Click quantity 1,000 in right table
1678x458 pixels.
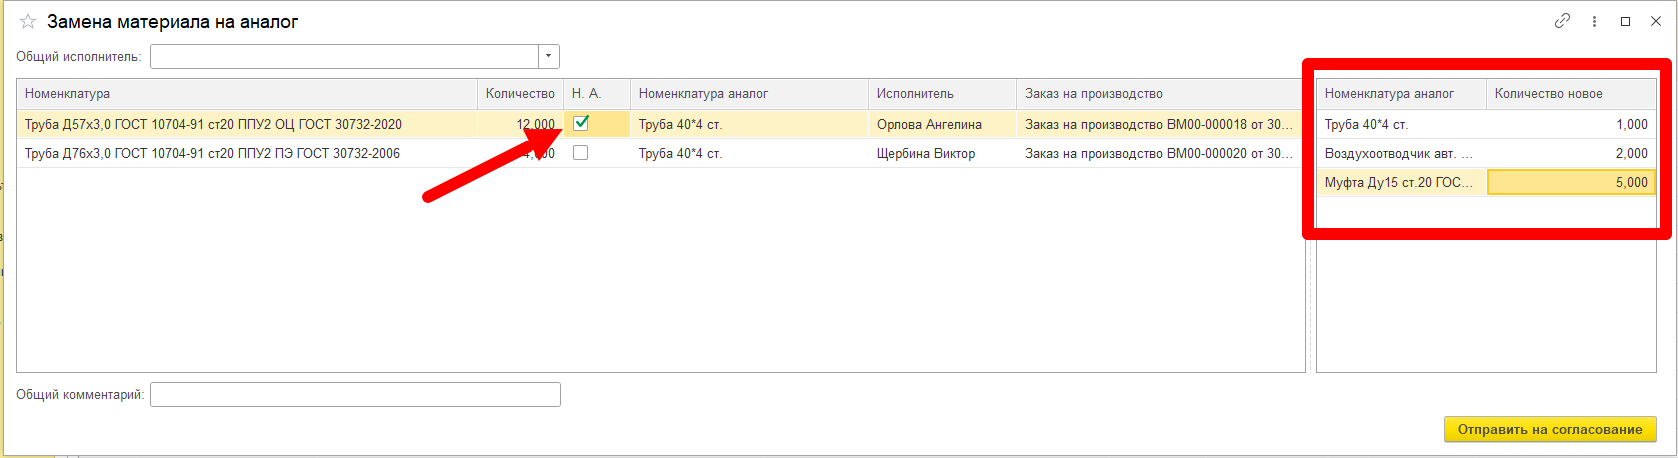(1571, 124)
